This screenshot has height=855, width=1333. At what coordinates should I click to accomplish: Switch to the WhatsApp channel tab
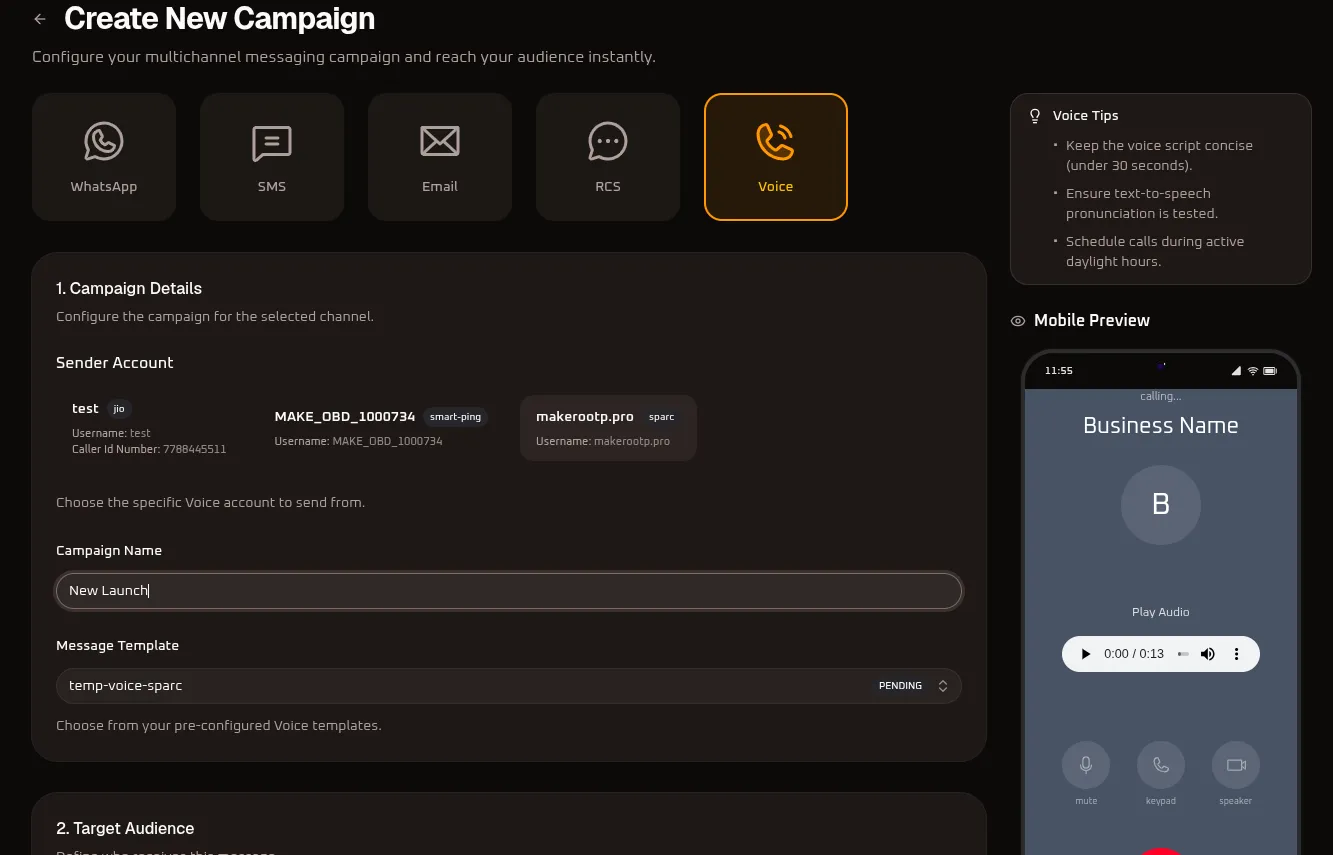point(104,157)
